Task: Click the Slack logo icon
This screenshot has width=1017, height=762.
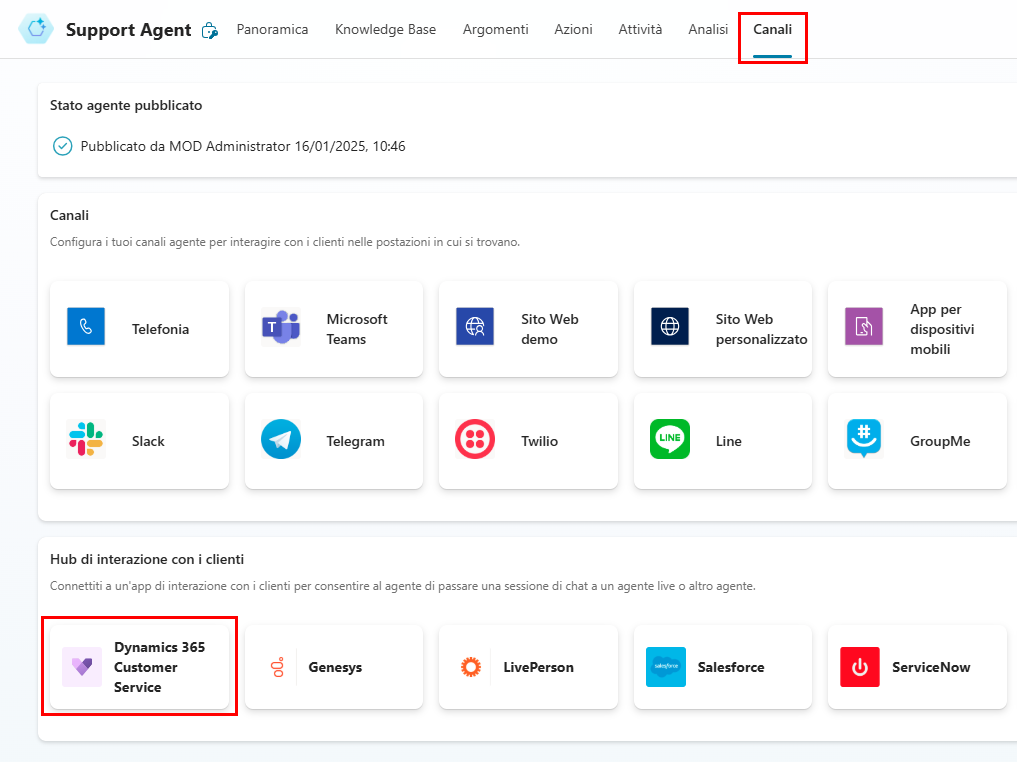Action: click(x=86, y=439)
